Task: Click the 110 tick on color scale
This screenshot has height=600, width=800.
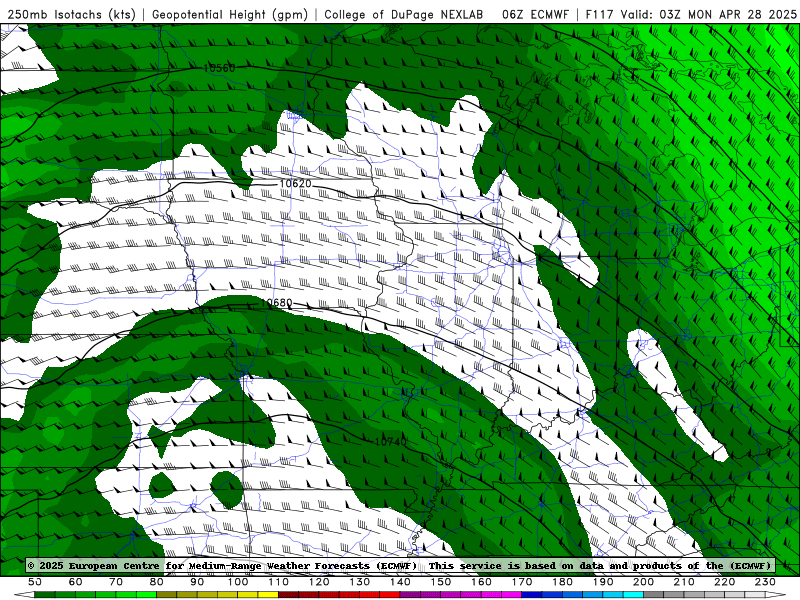Action: [x=278, y=582]
